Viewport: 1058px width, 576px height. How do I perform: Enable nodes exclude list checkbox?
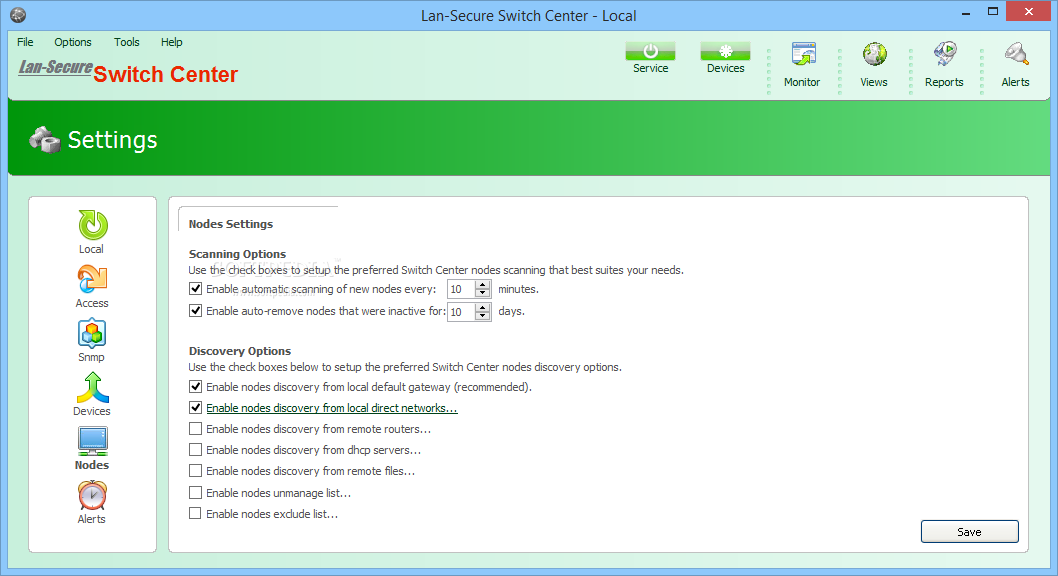click(x=196, y=513)
